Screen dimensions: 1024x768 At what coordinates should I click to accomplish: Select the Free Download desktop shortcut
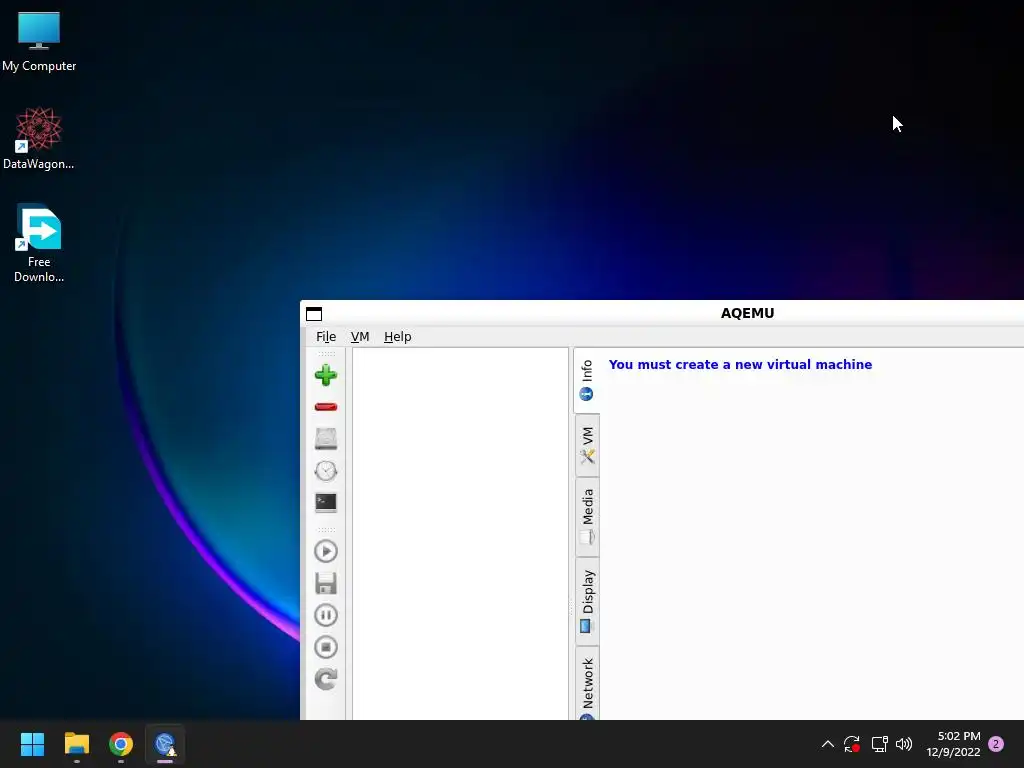click(39, 244)
